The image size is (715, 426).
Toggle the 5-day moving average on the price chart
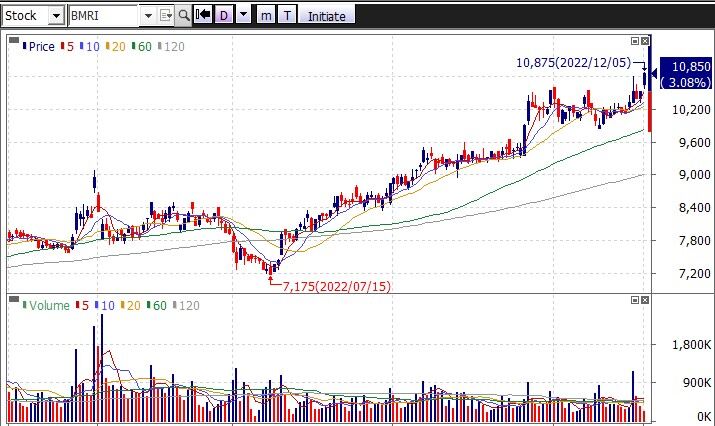67,46
